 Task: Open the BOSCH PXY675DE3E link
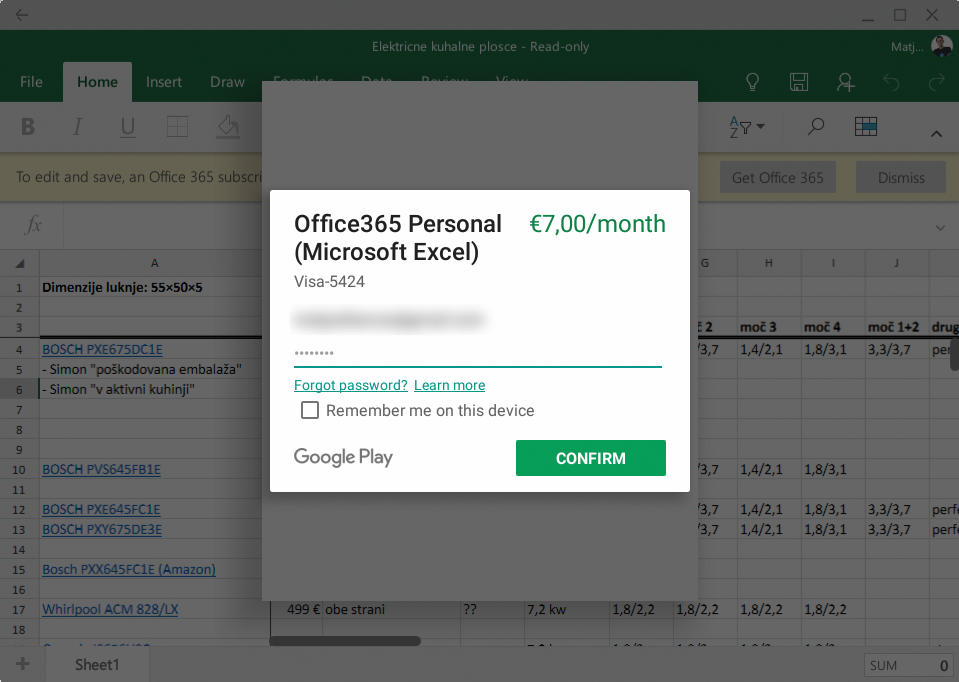[x=102, y=529]
